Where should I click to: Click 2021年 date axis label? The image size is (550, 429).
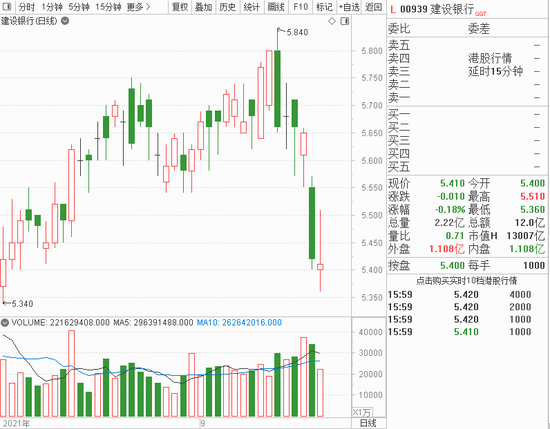pyautogui.click(x=17, y=423)
